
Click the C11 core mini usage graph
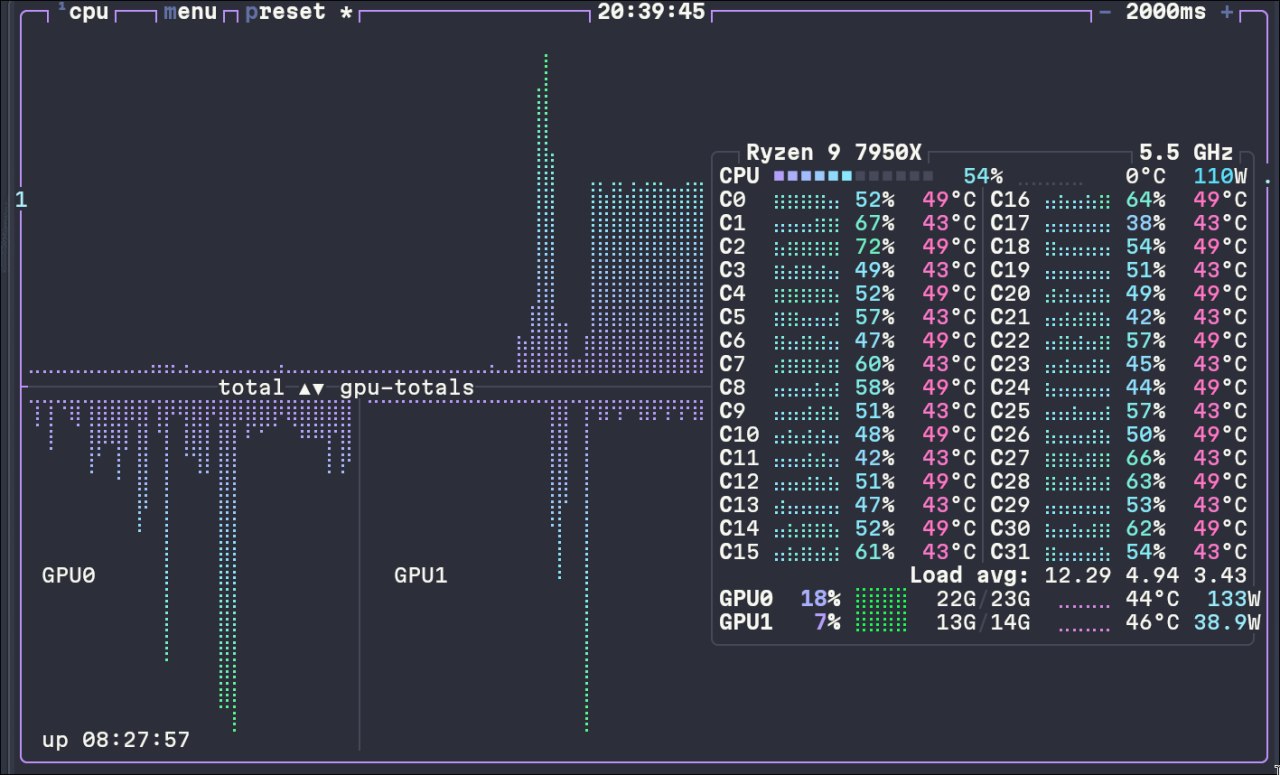point(807,459)
